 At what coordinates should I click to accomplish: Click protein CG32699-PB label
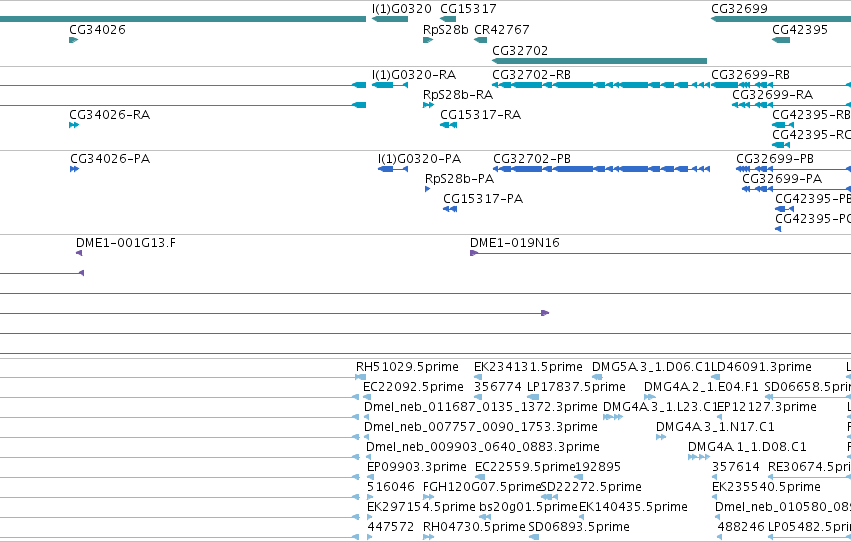pos(775,159)
